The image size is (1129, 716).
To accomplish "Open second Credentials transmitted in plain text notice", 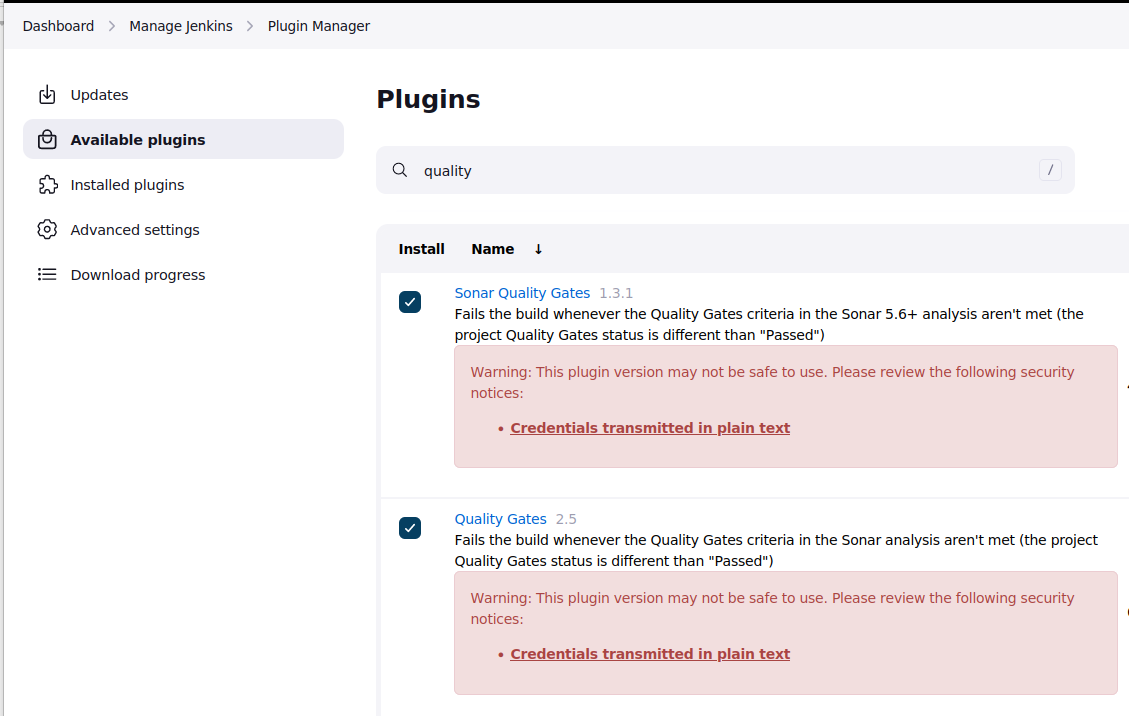I will tap(650, 654).
